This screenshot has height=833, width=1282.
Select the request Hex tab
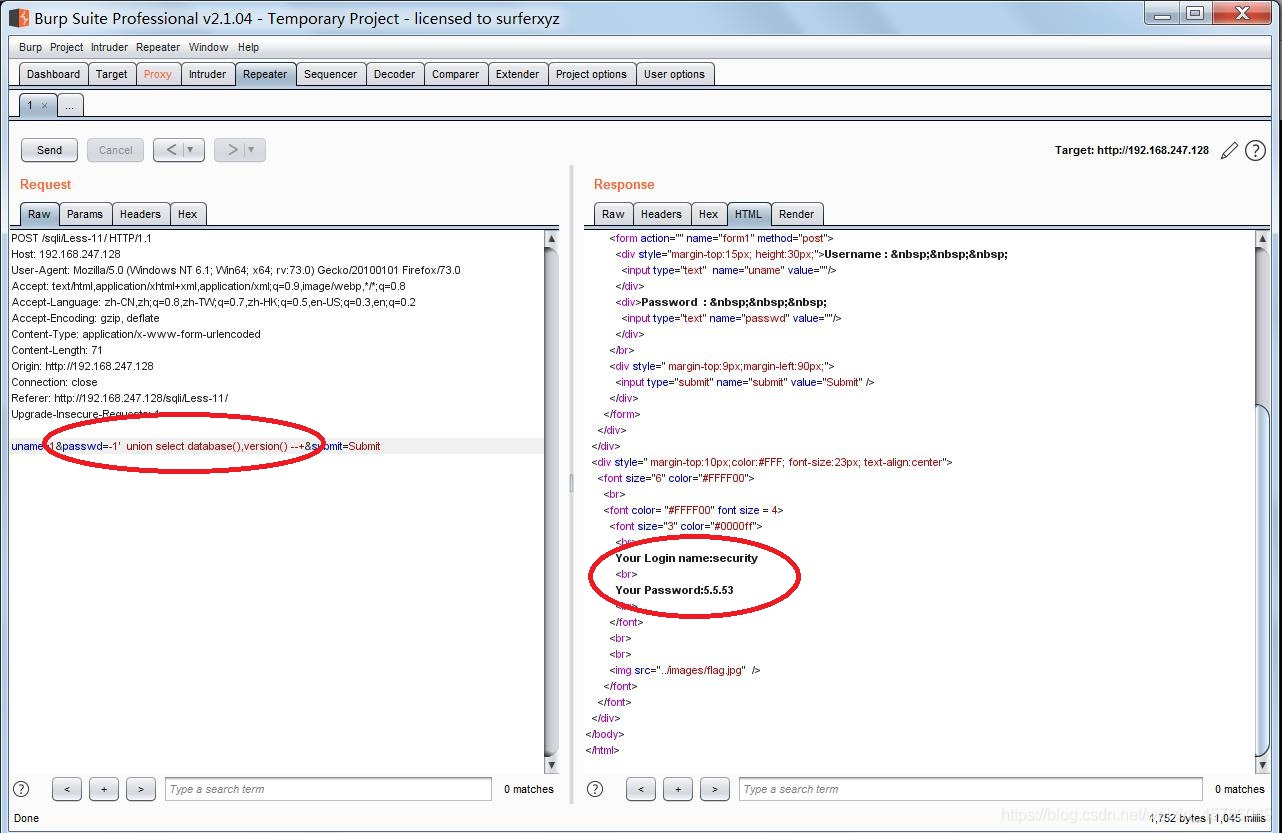click(x=187, y=214)
